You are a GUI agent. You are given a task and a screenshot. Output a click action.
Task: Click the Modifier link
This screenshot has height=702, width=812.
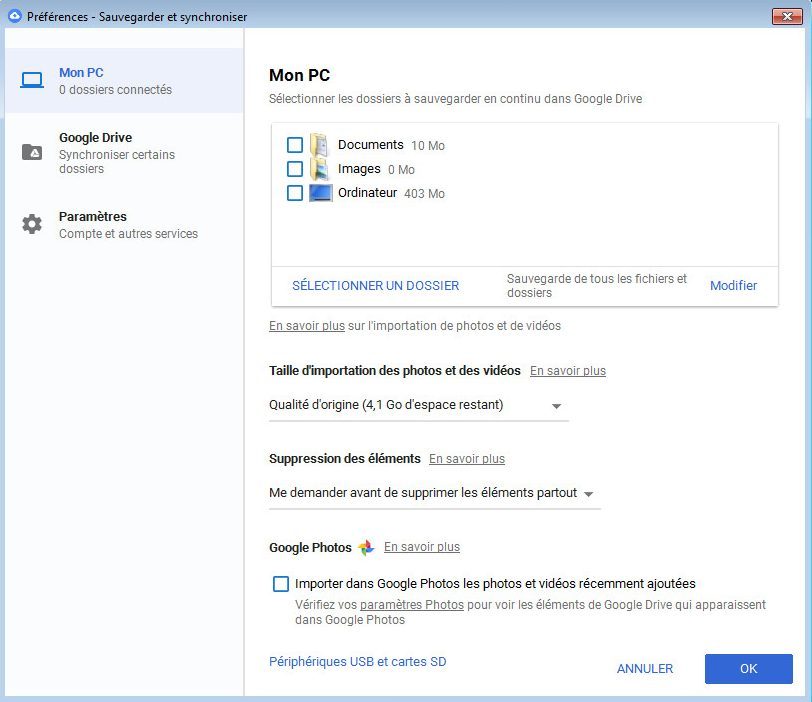(733, 286)
